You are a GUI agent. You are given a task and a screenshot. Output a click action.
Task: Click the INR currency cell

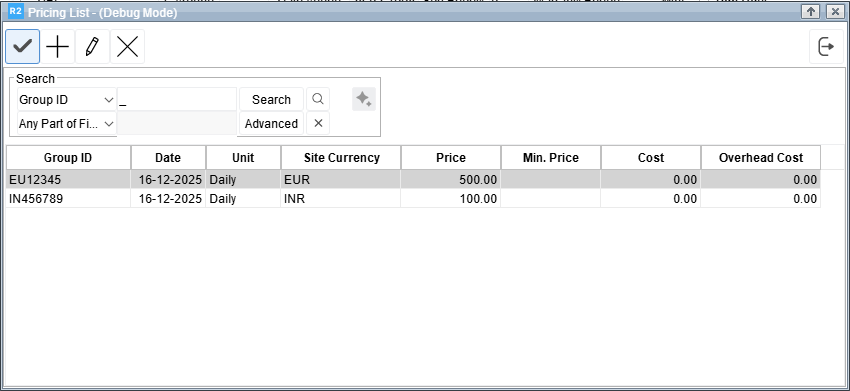[x=341, y=198]
